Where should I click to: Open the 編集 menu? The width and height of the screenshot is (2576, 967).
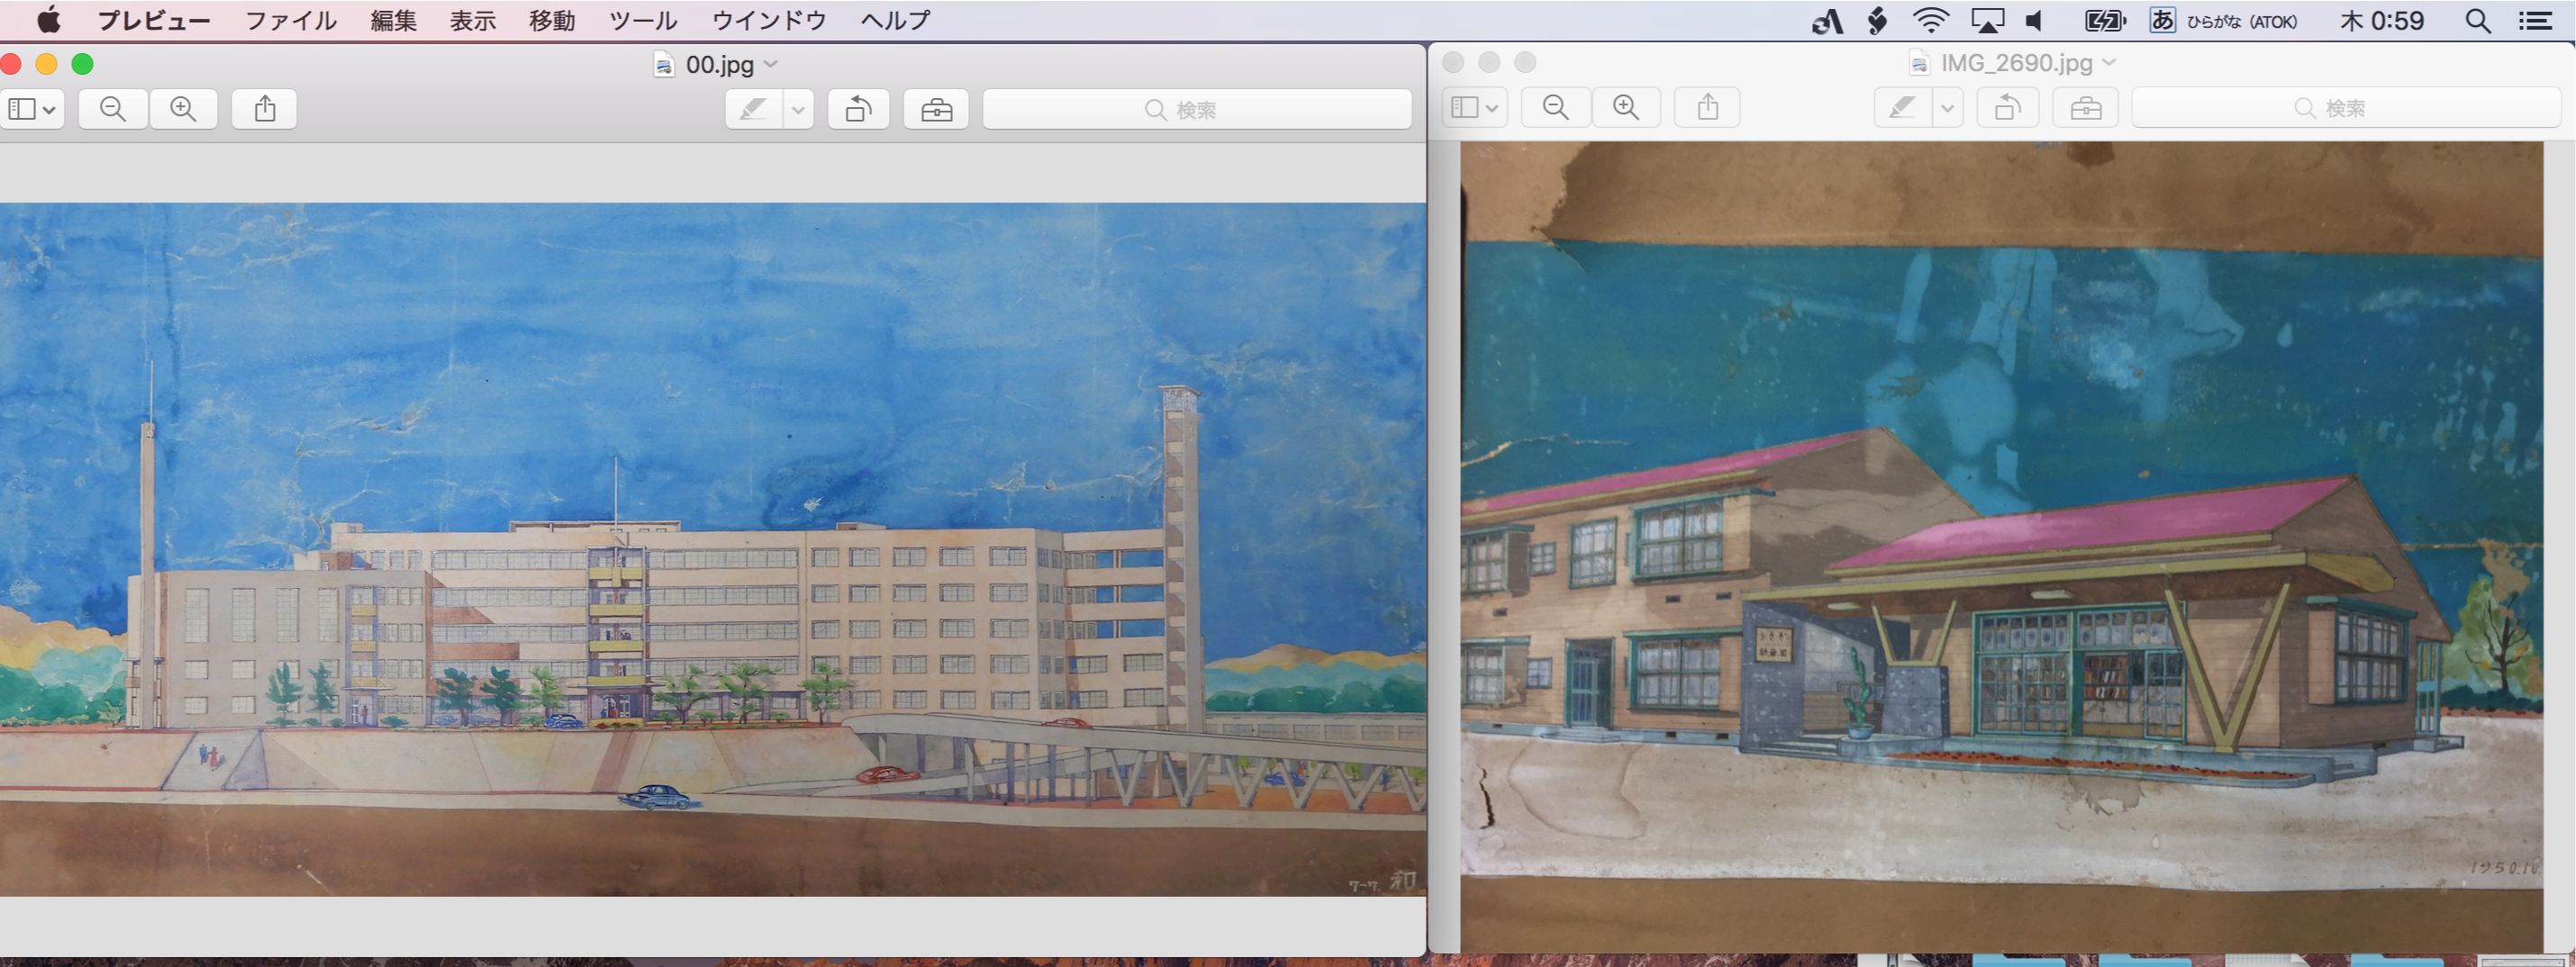pyautogui.click(x=393, y=20)
